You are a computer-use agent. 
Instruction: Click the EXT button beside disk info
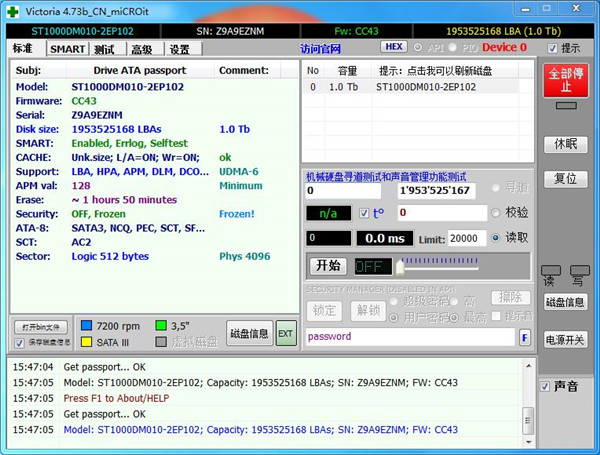click(286, 333)
